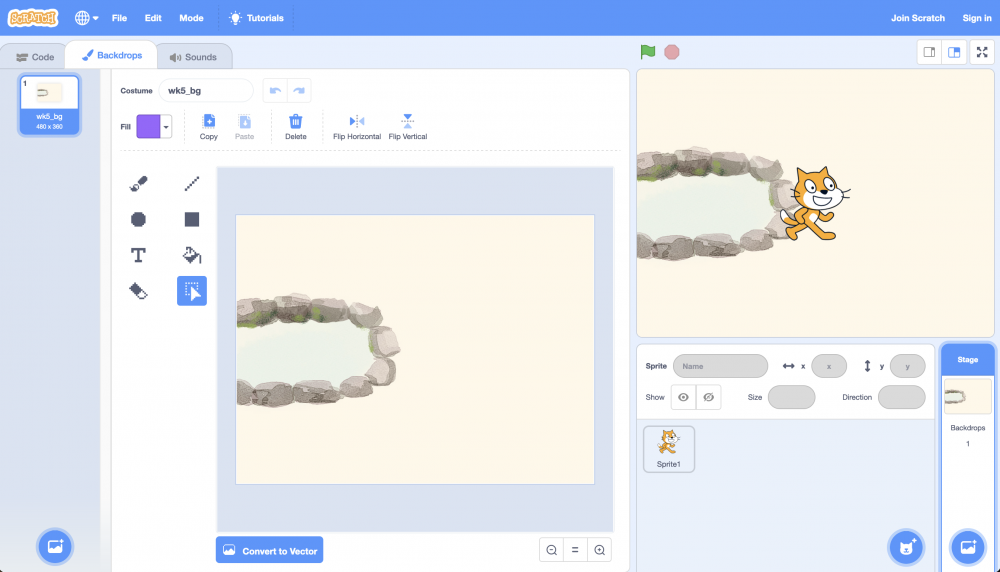Enter full screen stage mode

pyautogui.click(x=982, y=52)
